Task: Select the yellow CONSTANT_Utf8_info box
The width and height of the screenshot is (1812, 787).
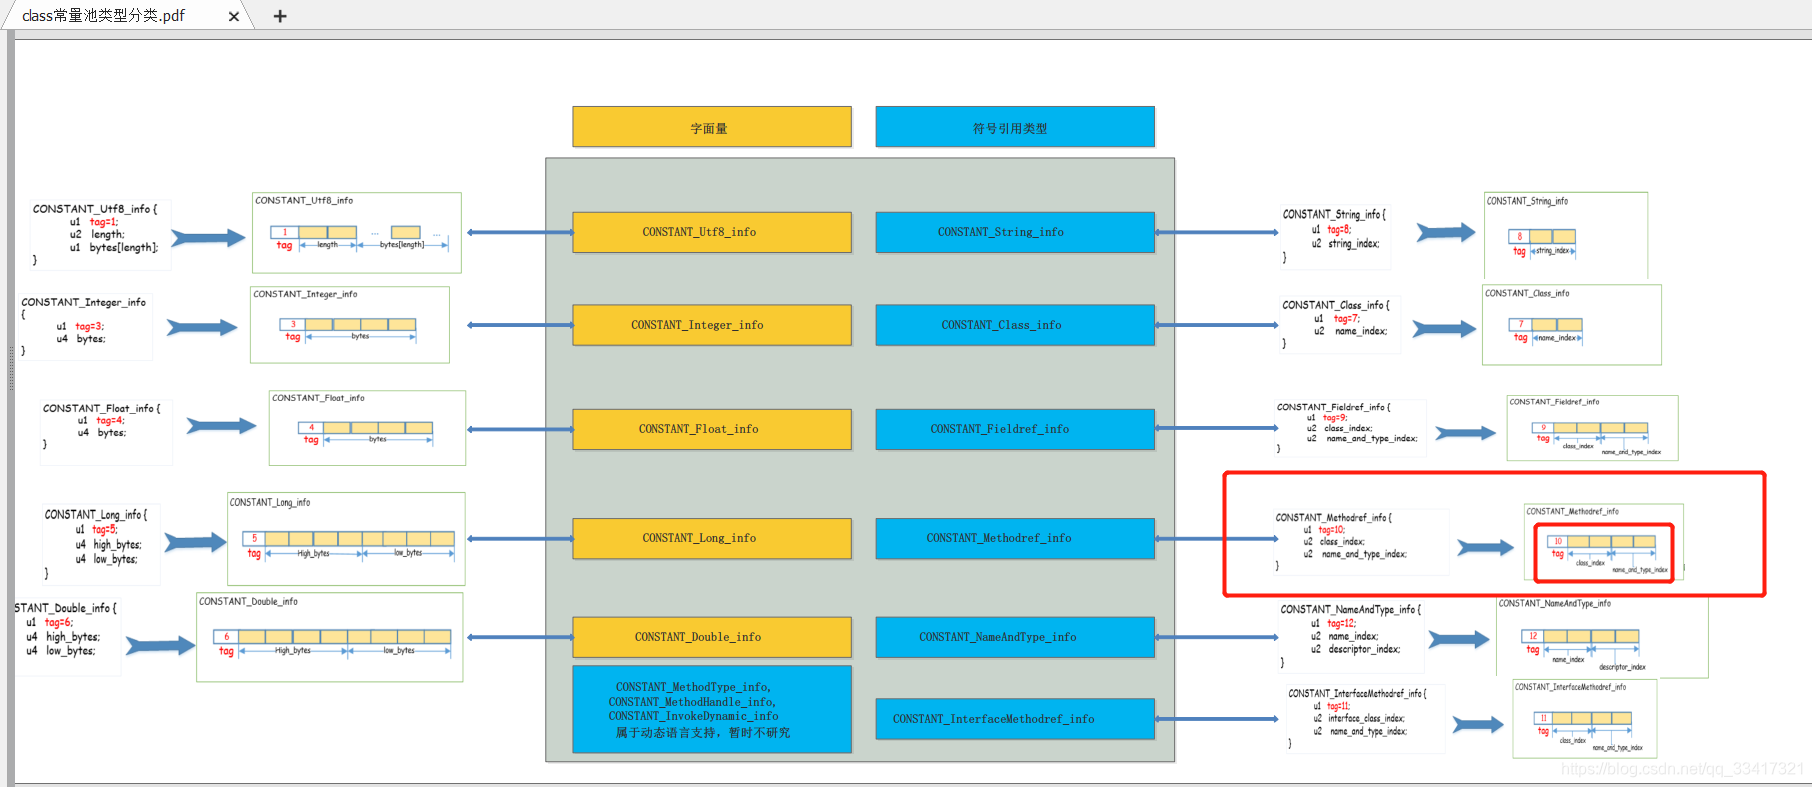Action: 712,232
